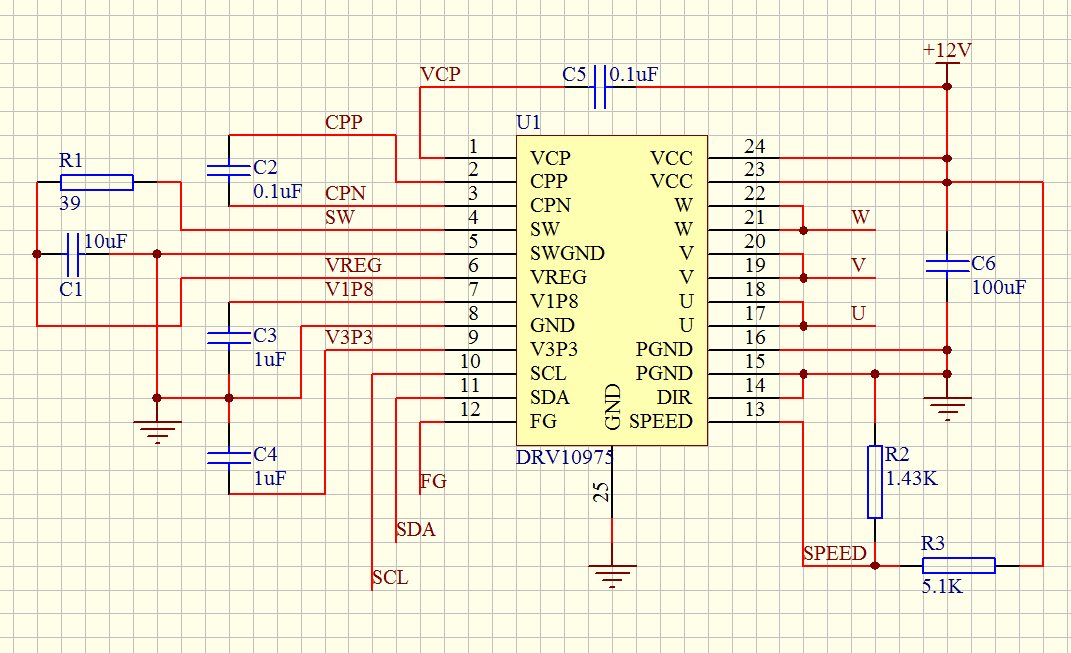The image size is (1071, 653).
Task: Select the R2 resistor symbol
Action: [x=875, y=482]
